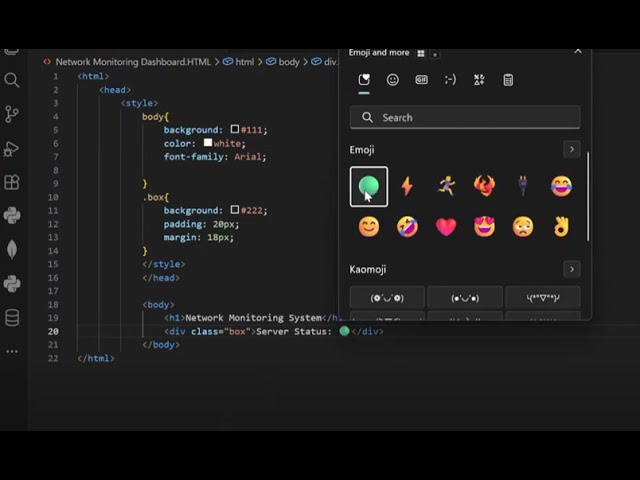
Task: Insert the electric plug emoji
Action: 523,186
